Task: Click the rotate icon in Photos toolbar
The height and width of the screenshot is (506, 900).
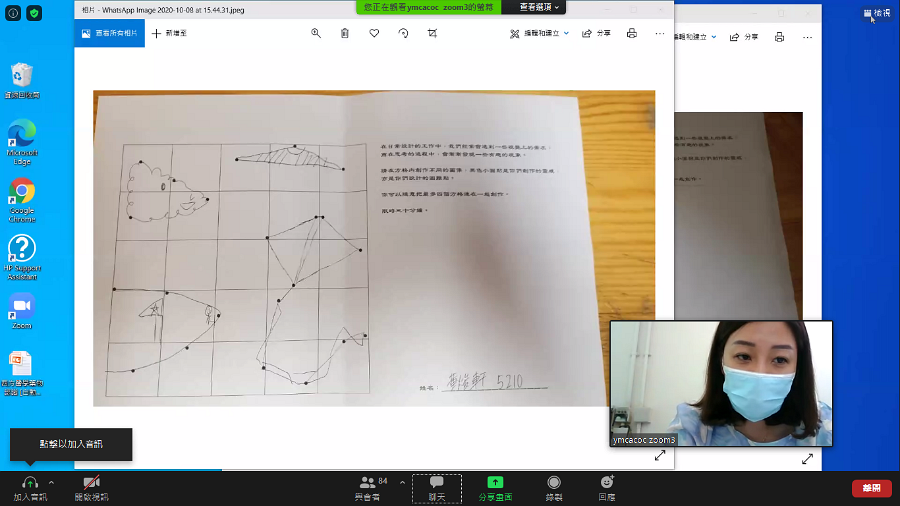Action: 404,33
